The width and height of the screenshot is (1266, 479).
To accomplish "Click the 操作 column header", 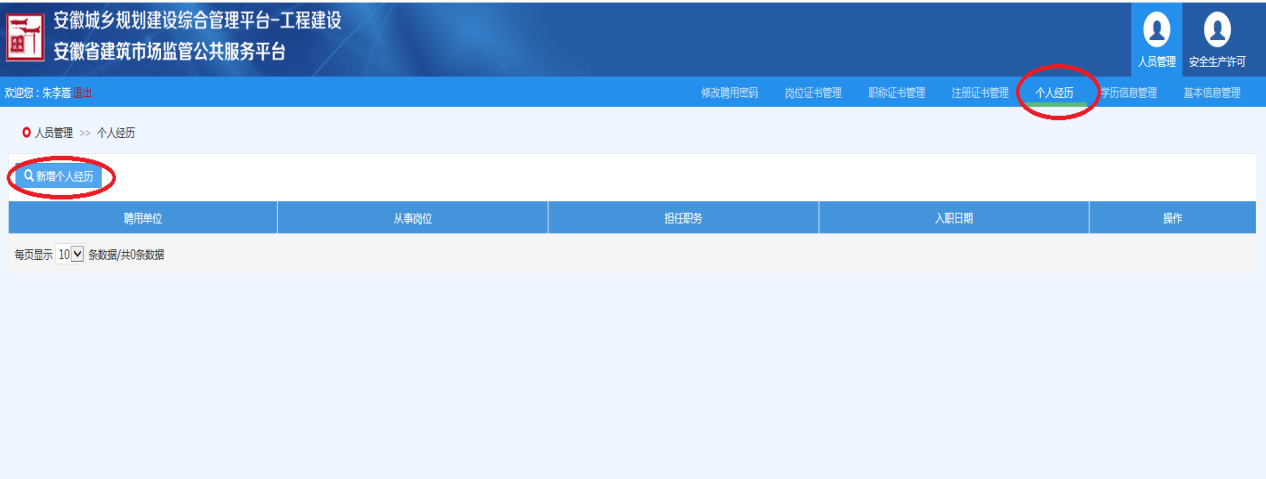I will [x=1172, y=218].
